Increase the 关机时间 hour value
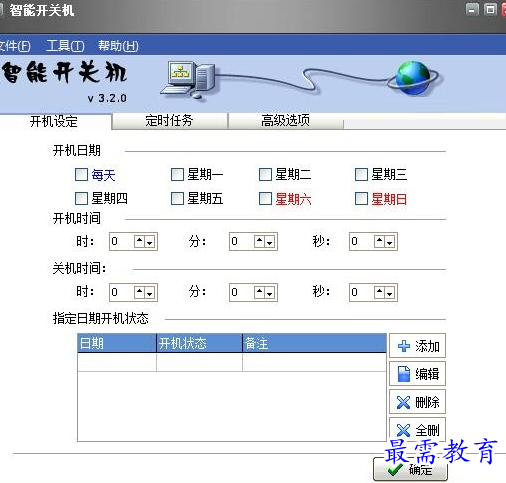The width and height of the screenshot is (506, 483). (x=139, y=293)
